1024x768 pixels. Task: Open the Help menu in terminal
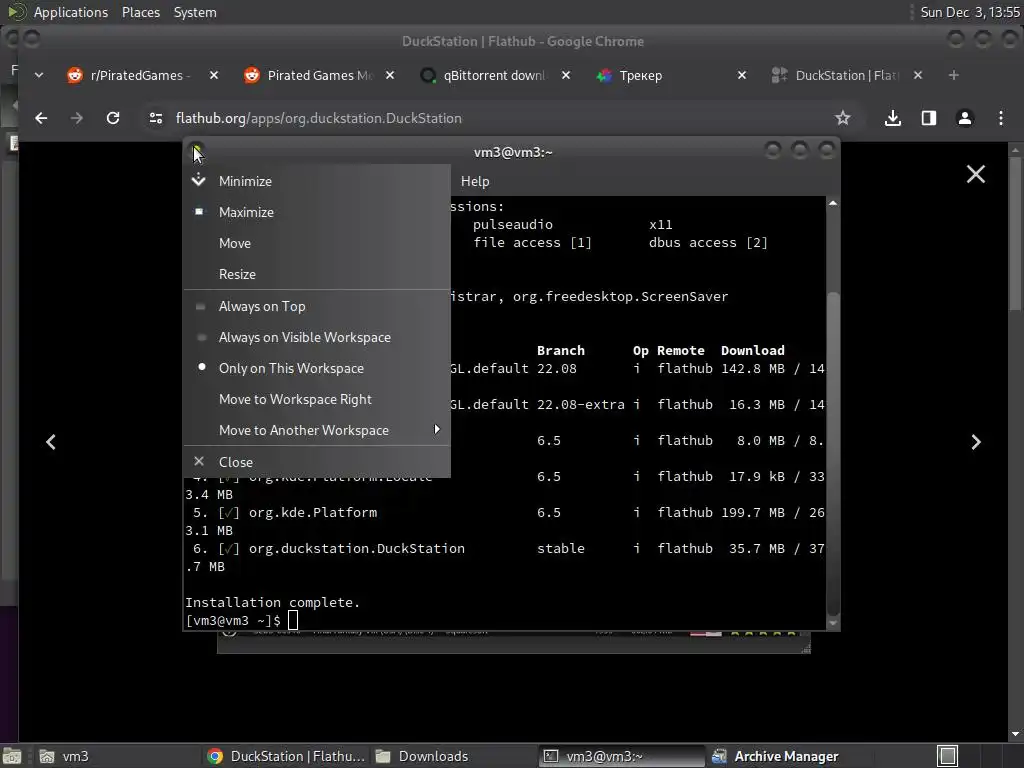point(475,181)
